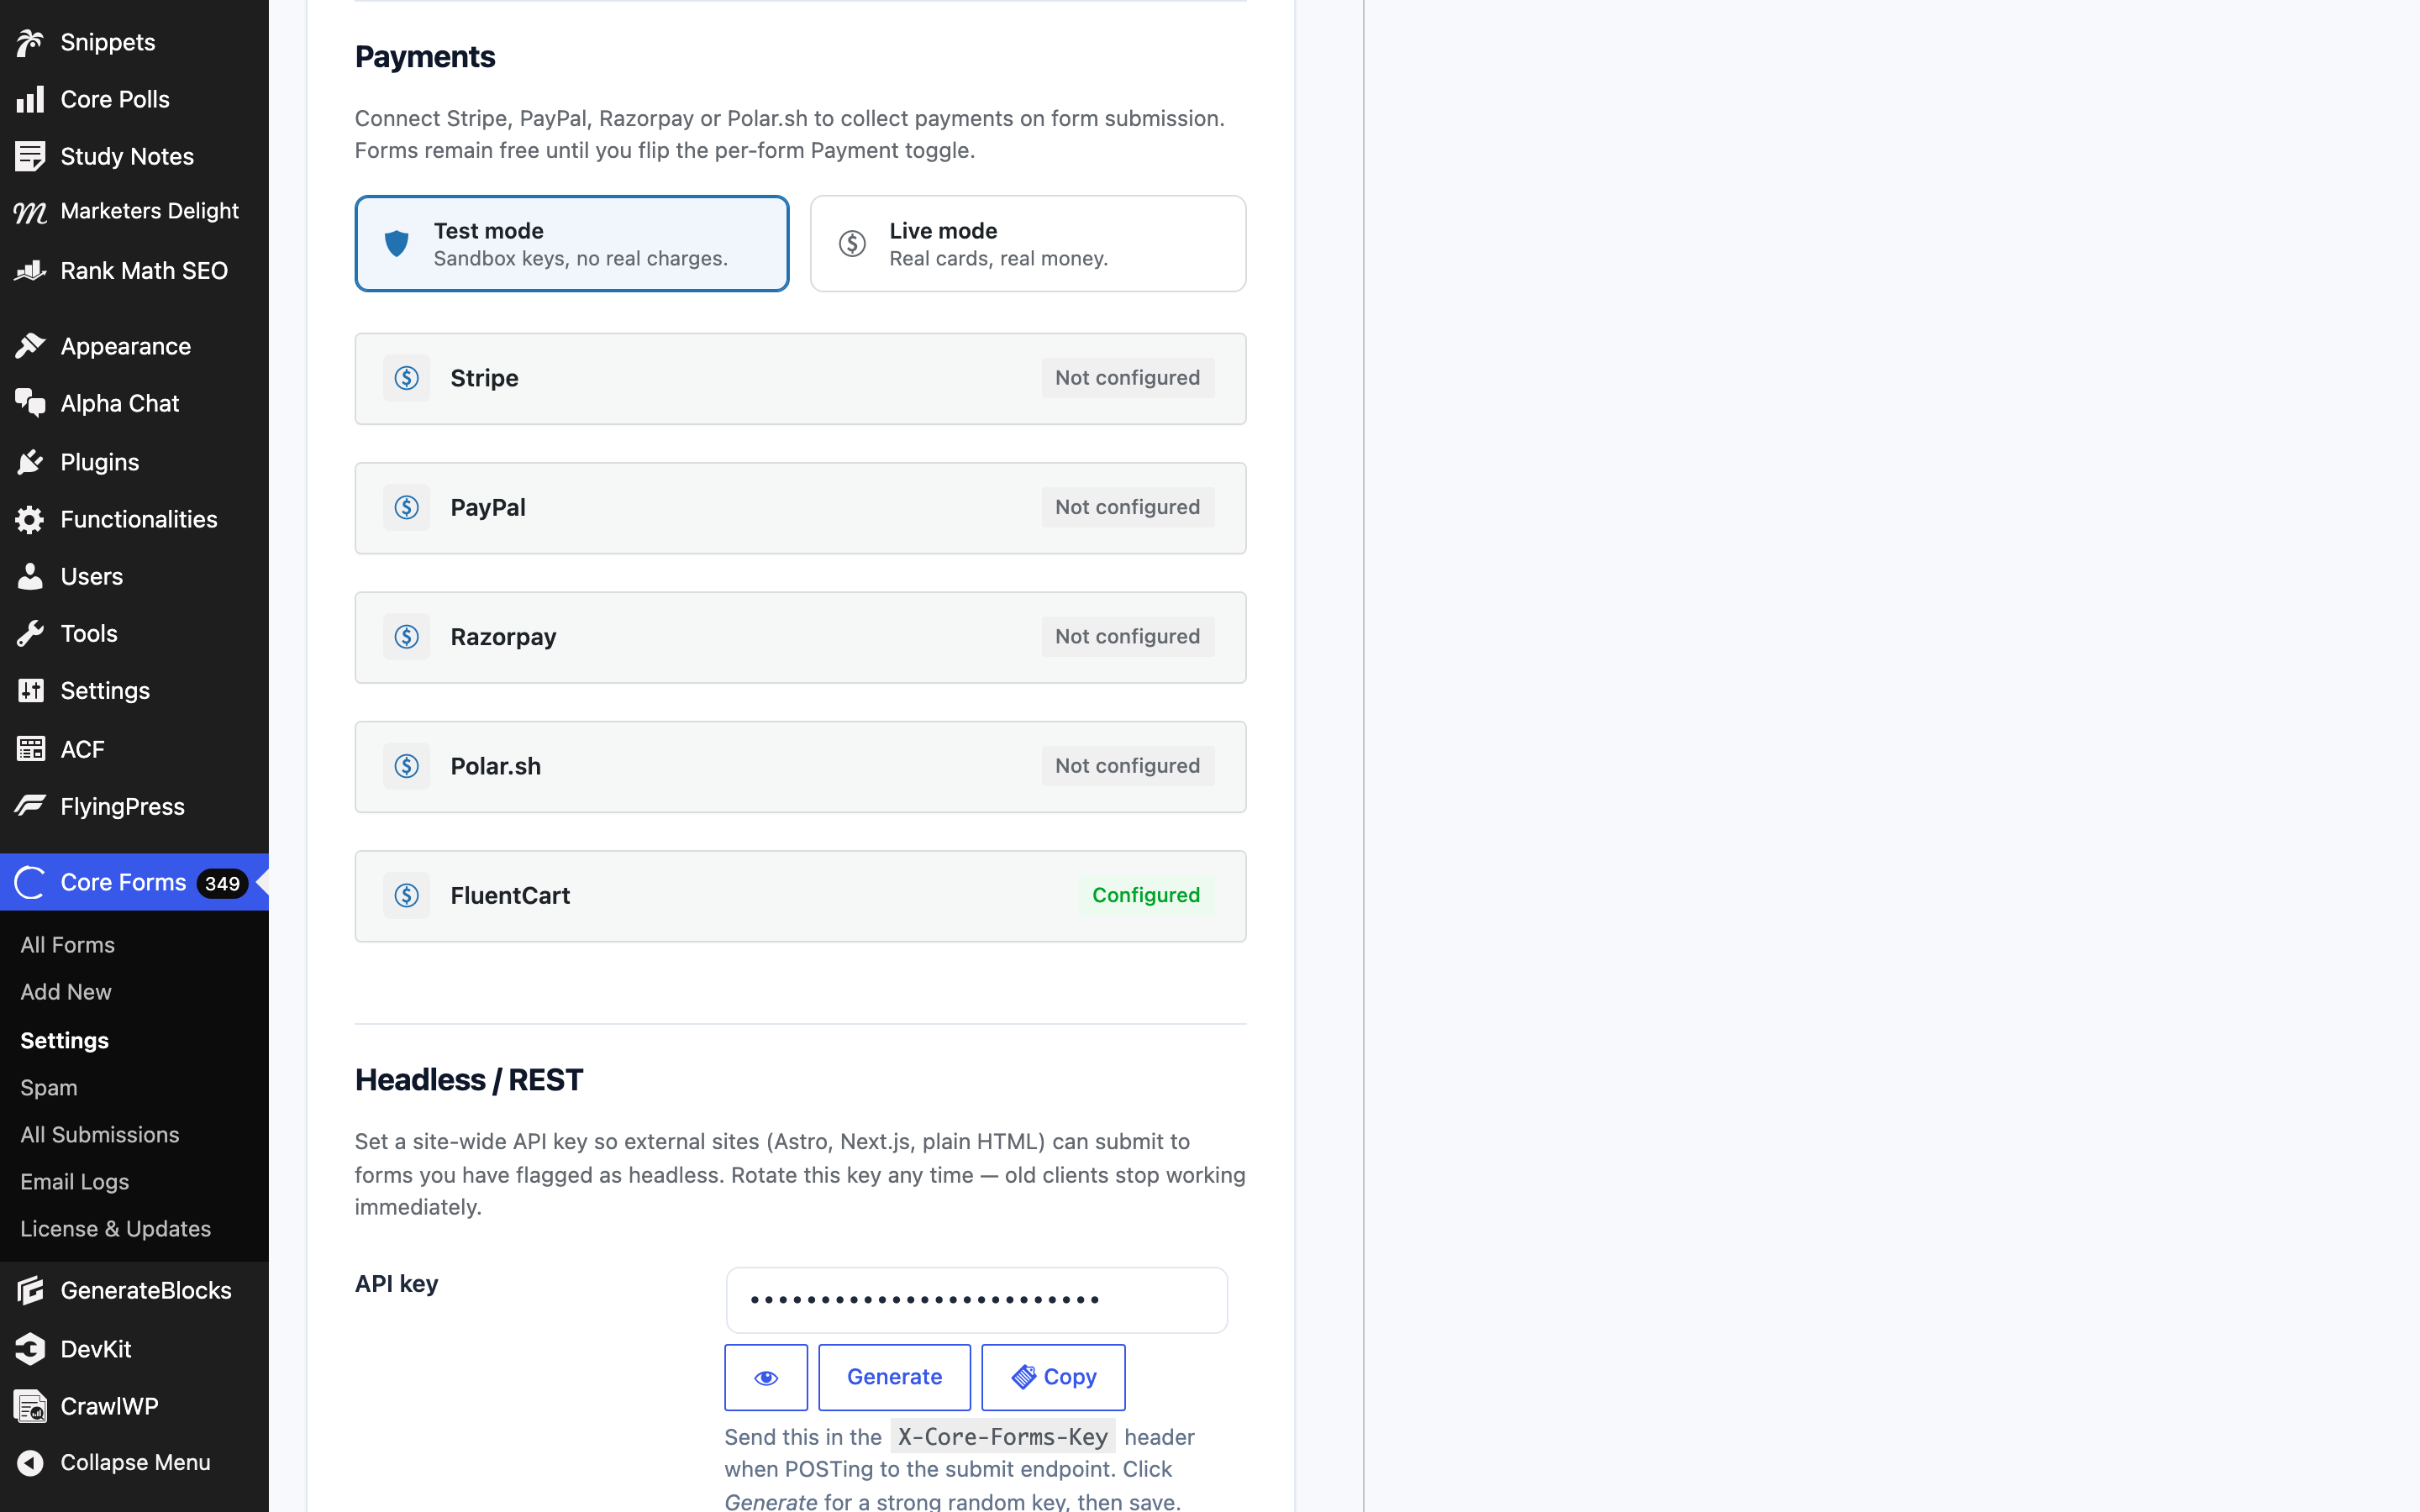The width and height of the screenshot is (2420, 1512).
Task: Click Polar.sh's Not configured status badge
Action: tap(1127, 765)
